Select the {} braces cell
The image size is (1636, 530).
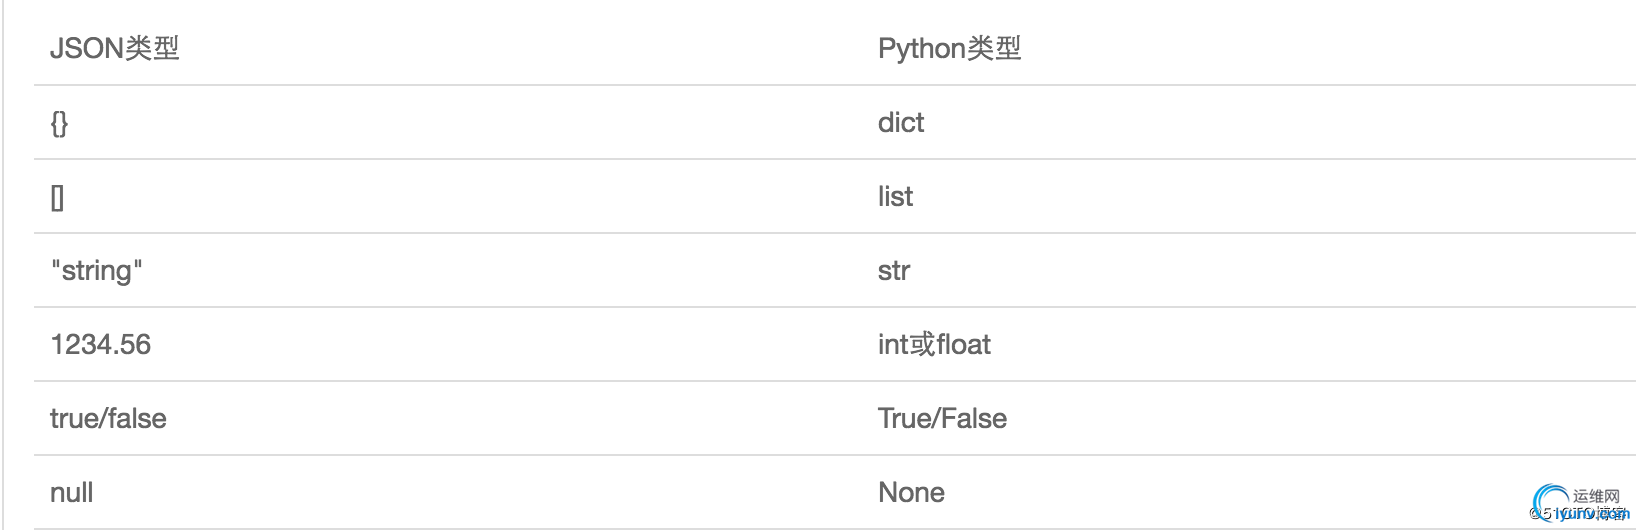click(x=59, y=123)
